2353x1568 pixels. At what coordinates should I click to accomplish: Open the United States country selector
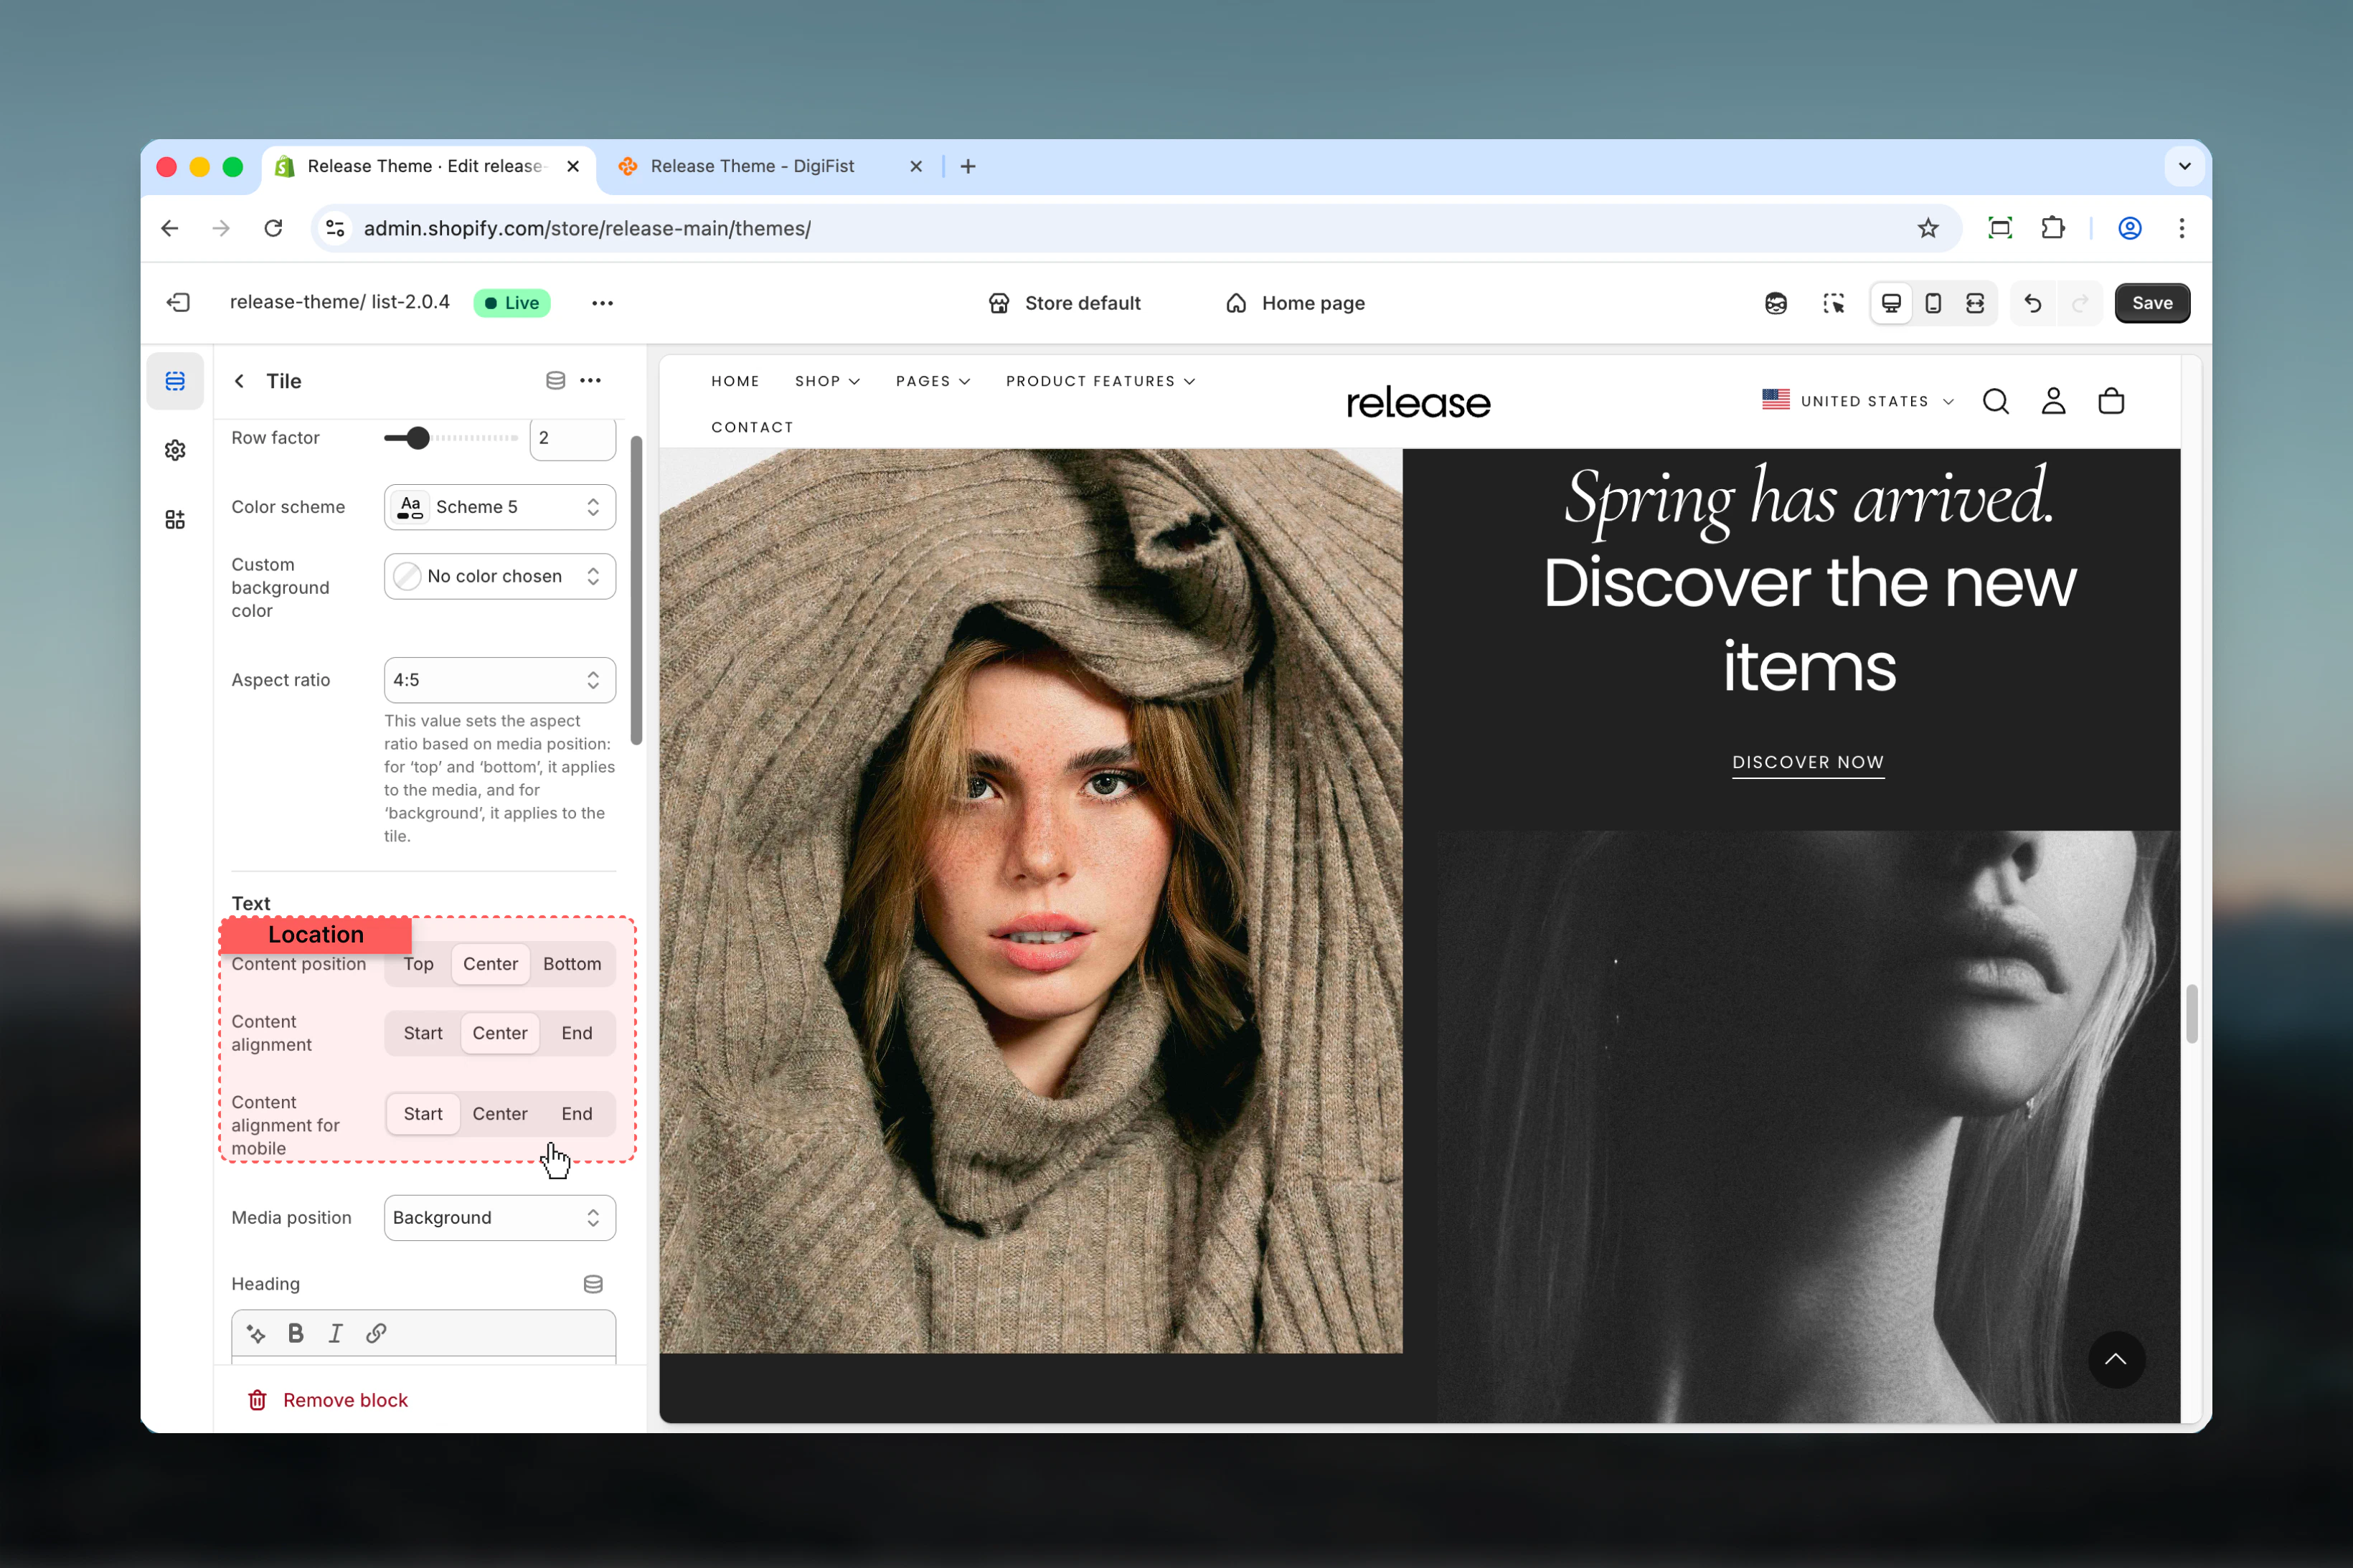[1858, 401]
